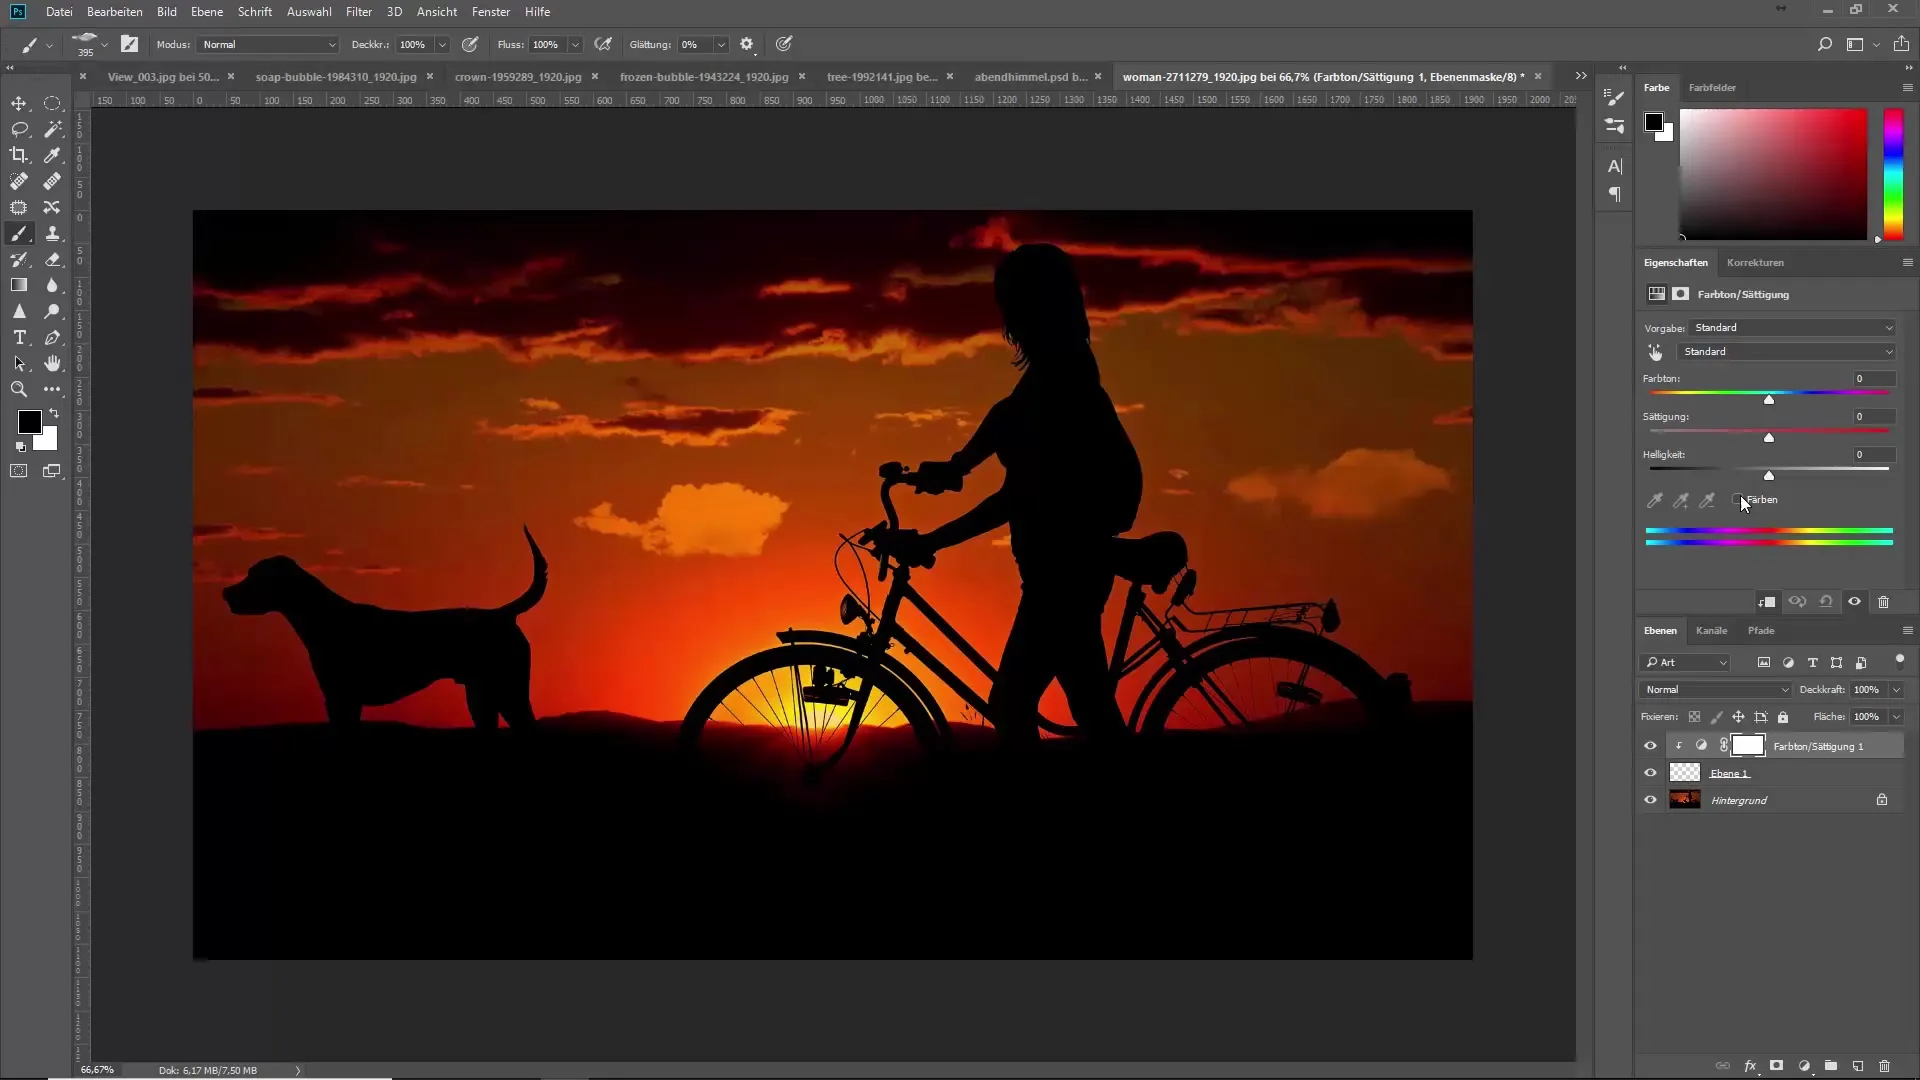
Task: Open the Korrekturen panel tab
Action: coord(1755,263)
